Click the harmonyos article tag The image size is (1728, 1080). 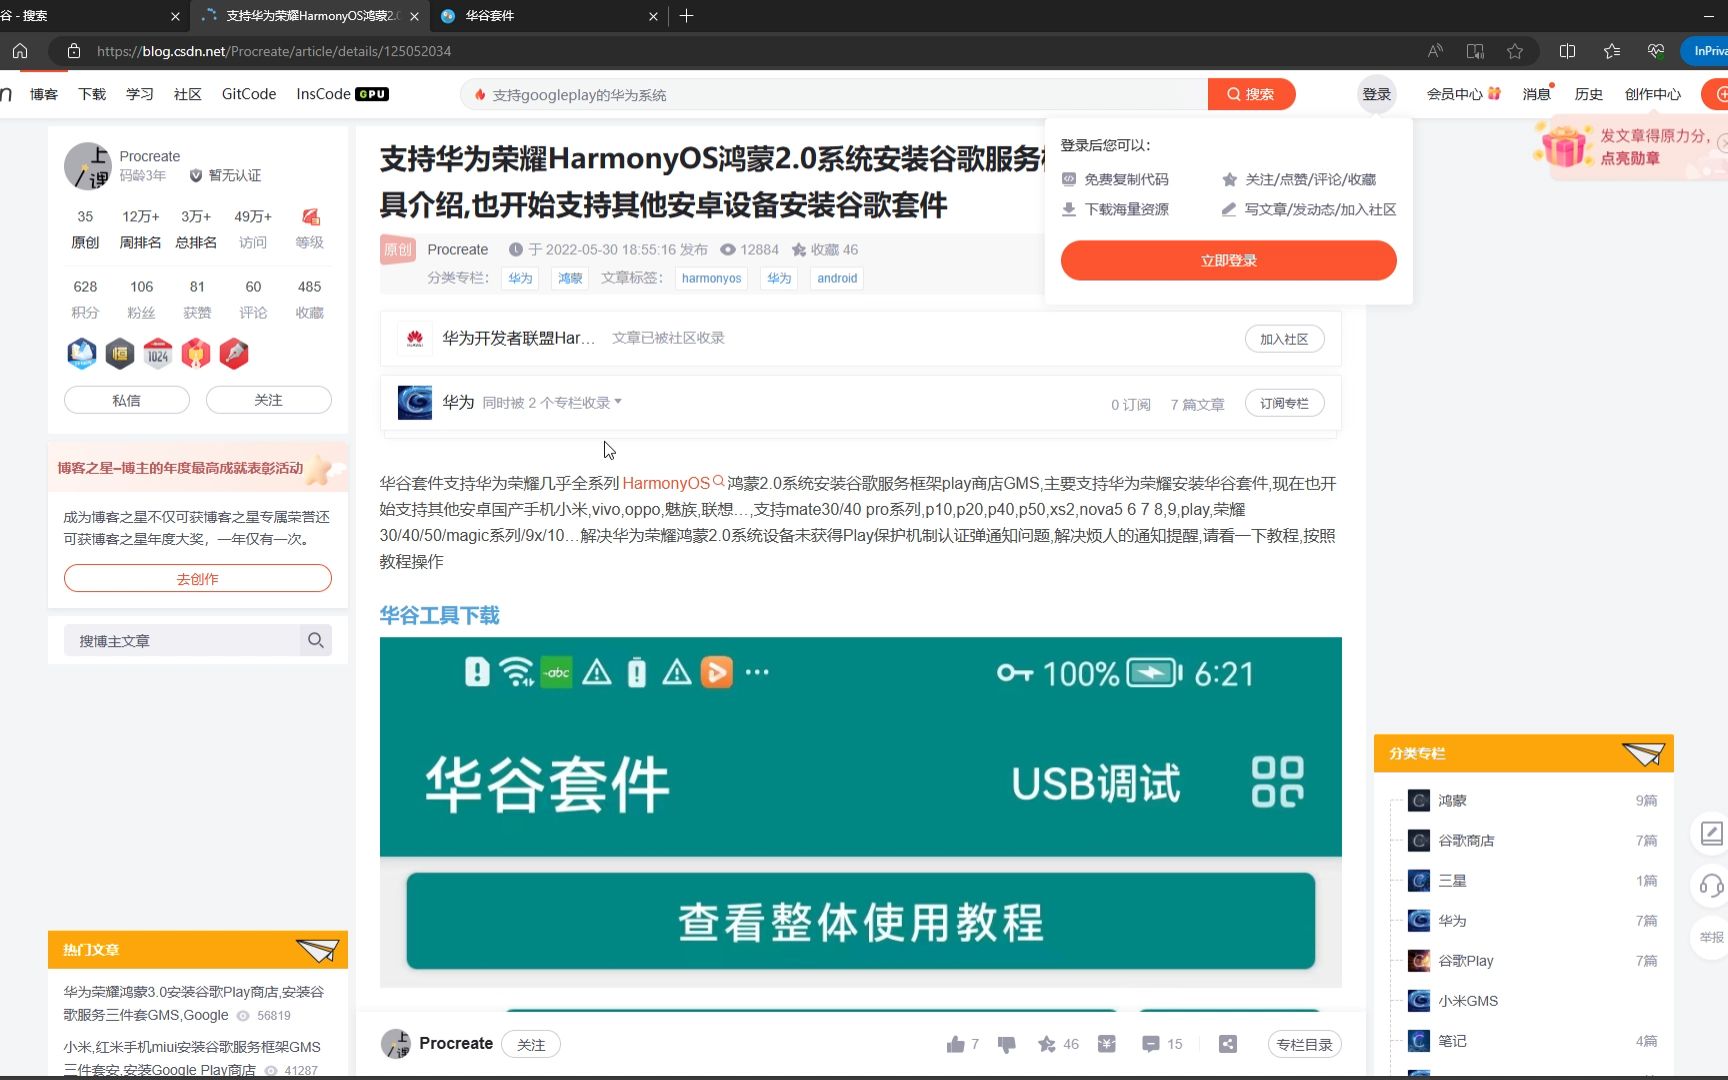711,278
